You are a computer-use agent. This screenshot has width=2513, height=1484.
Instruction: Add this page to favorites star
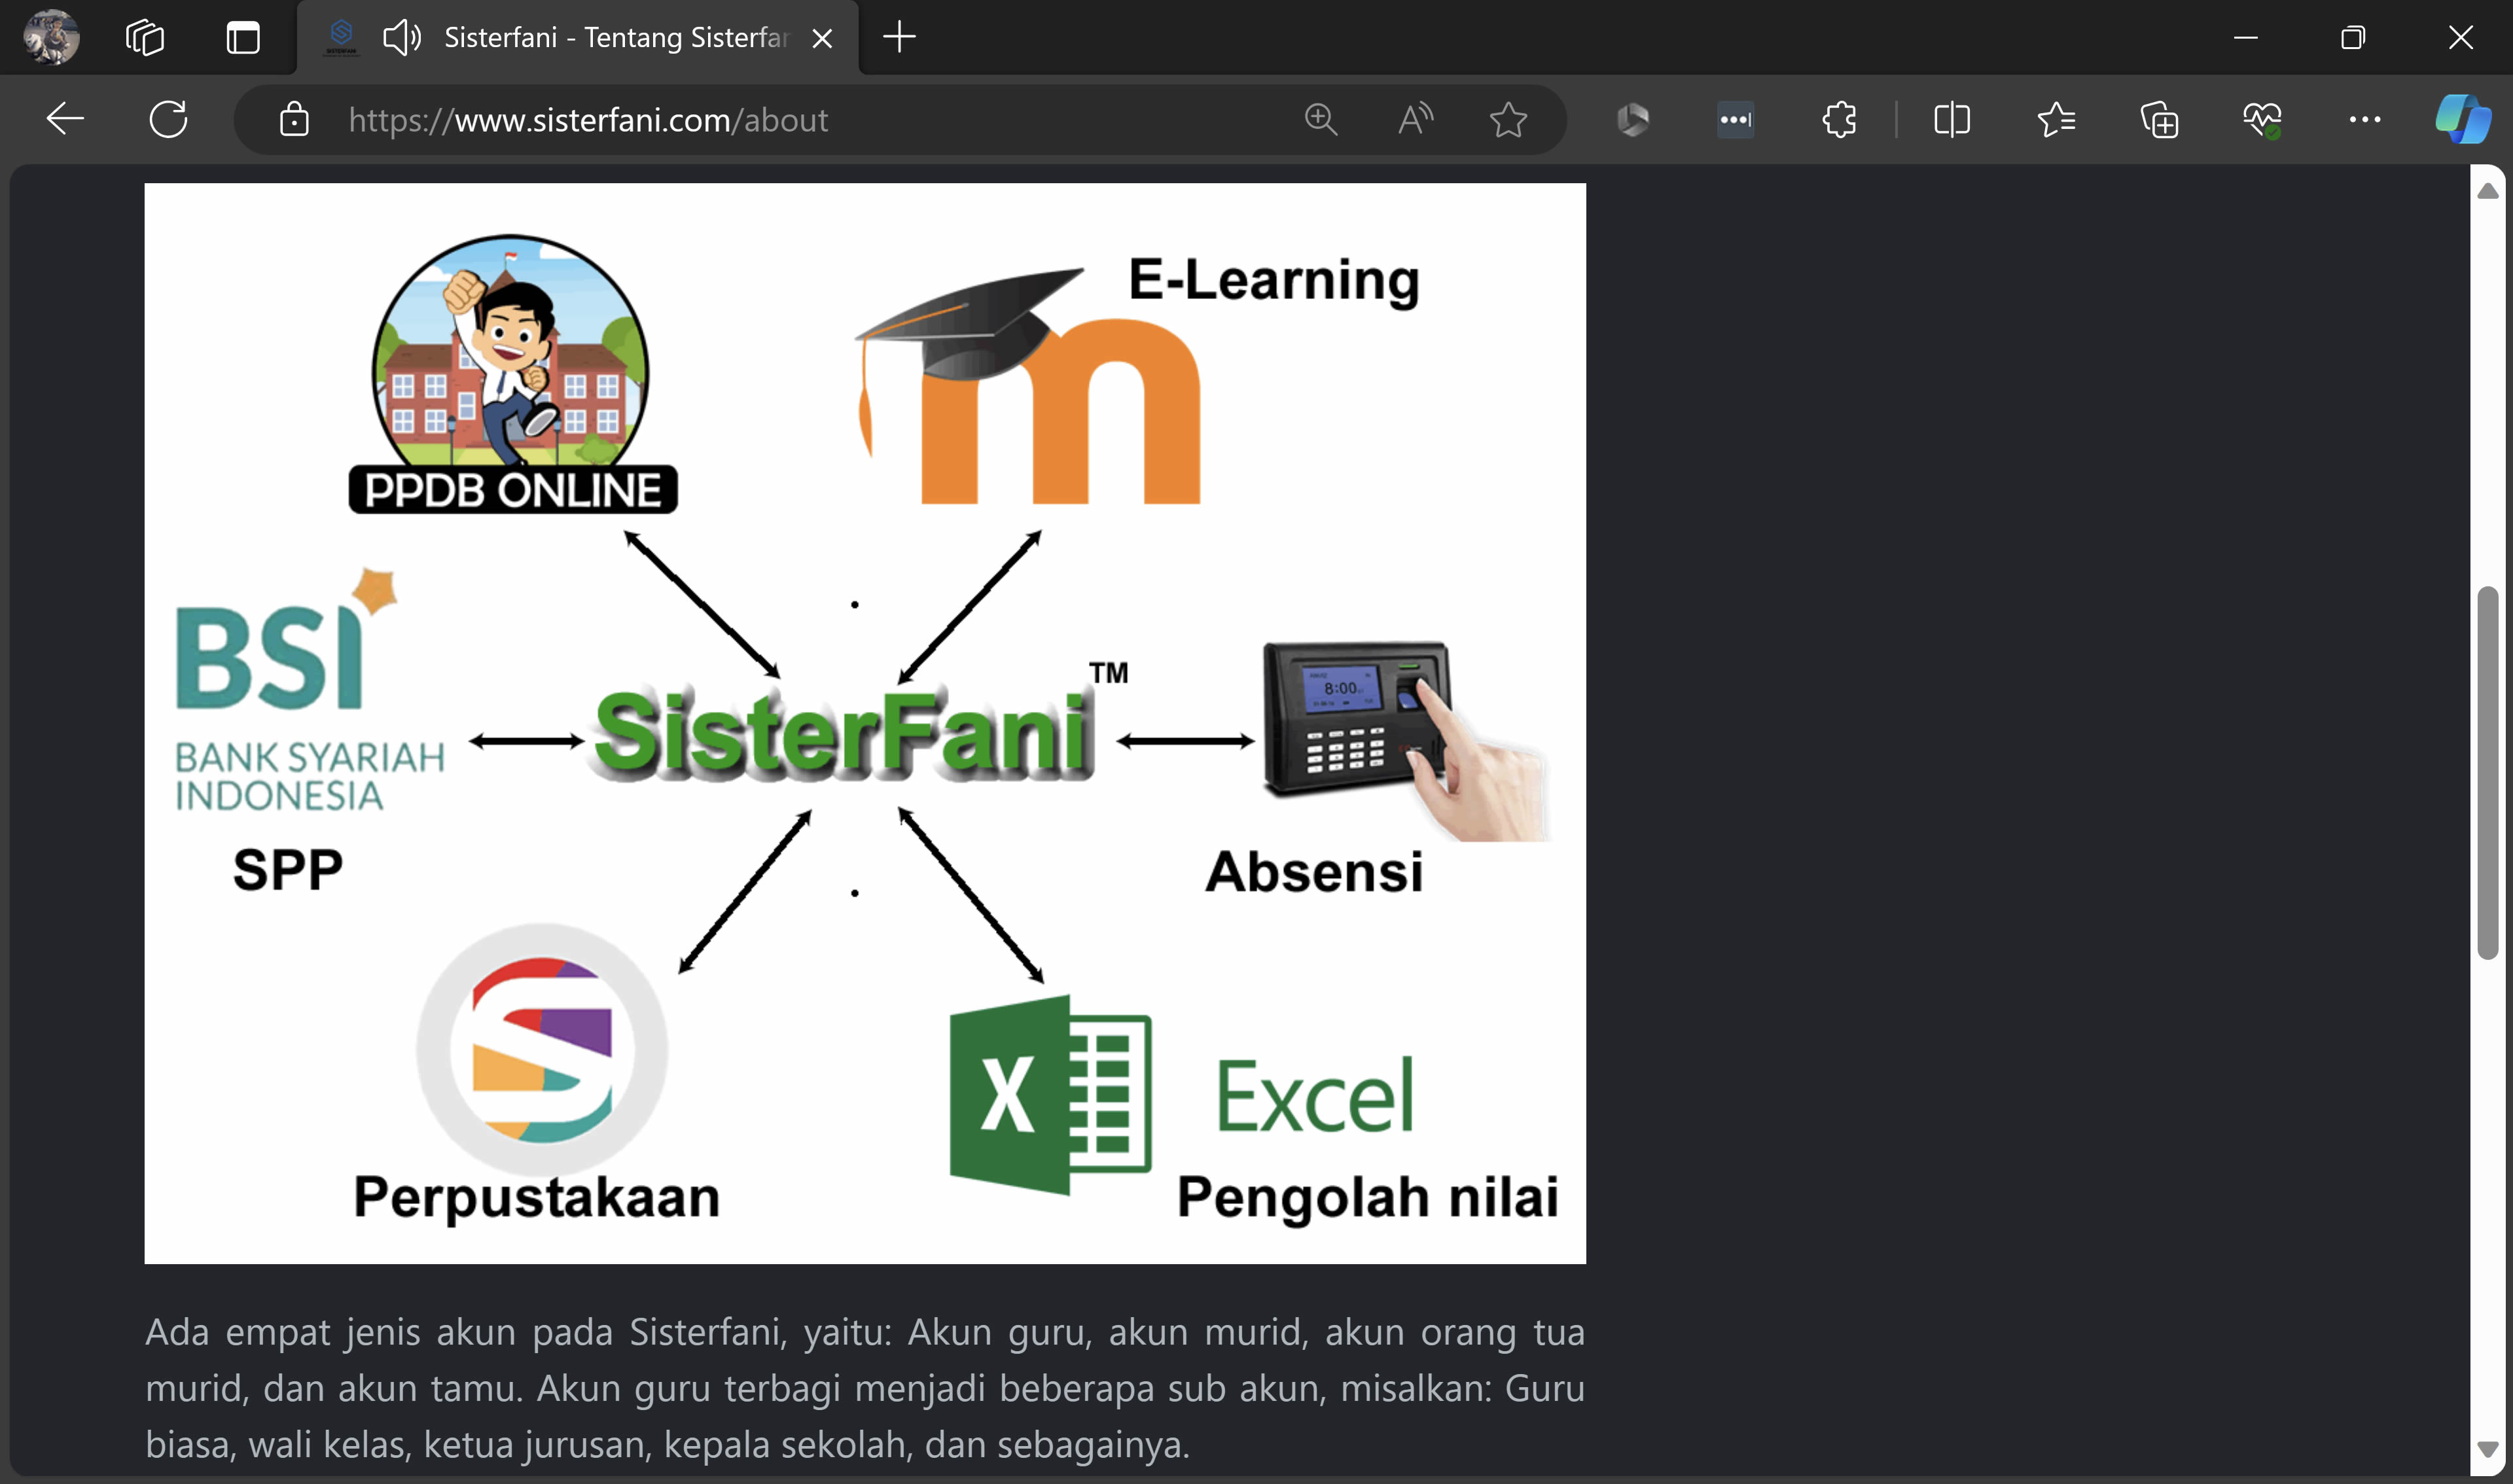pyautogui.click(x=1507, y=120)
